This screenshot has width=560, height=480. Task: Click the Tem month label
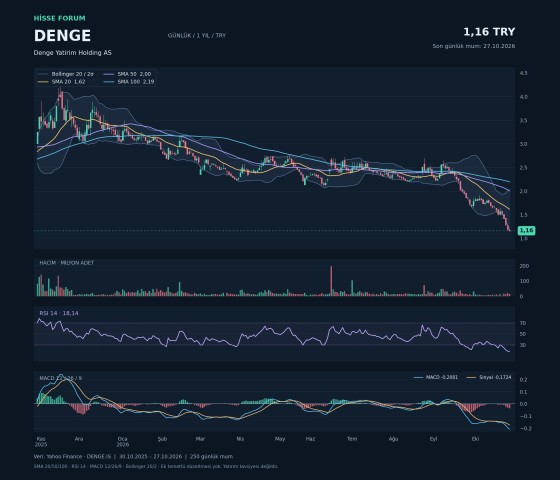click(352, 439)
